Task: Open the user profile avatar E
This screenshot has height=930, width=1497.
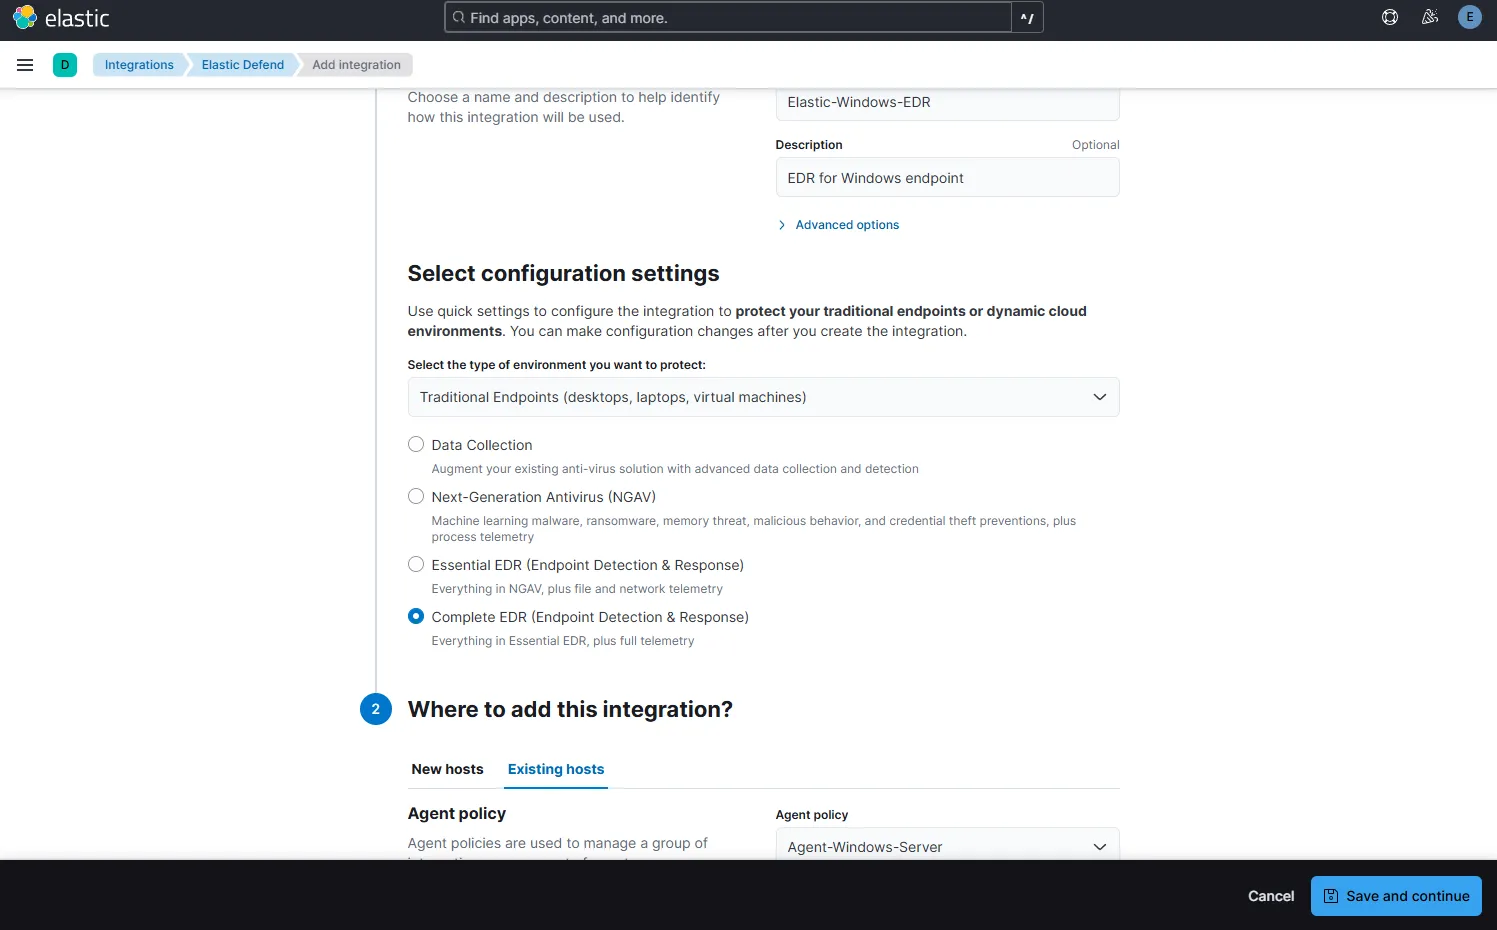Action: coord(1469,17)
